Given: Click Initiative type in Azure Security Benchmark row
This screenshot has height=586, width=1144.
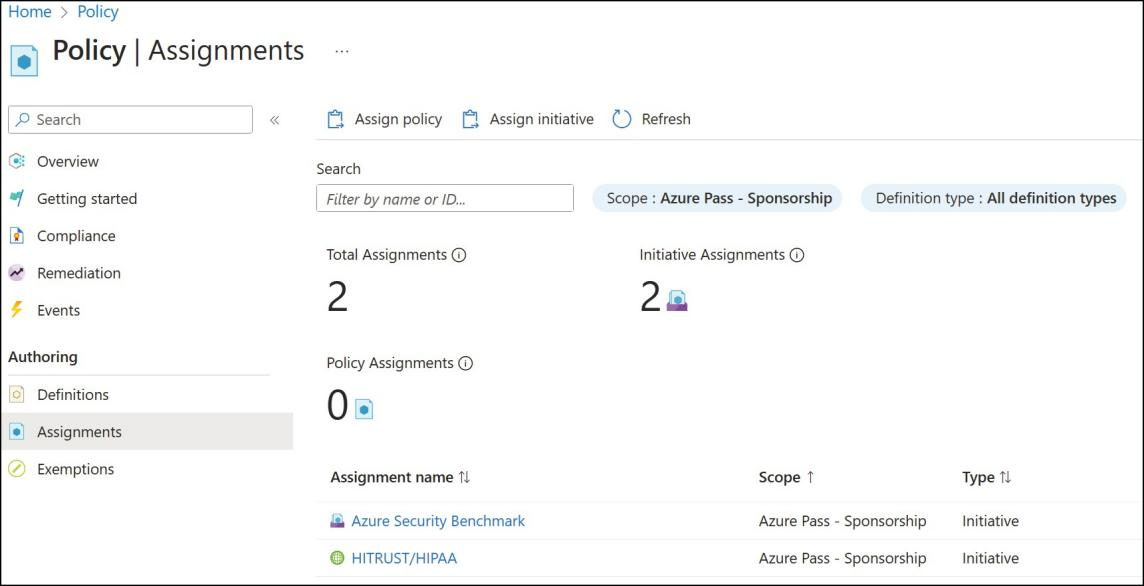Looking at the screenshot, I should (x=991, y=521).
